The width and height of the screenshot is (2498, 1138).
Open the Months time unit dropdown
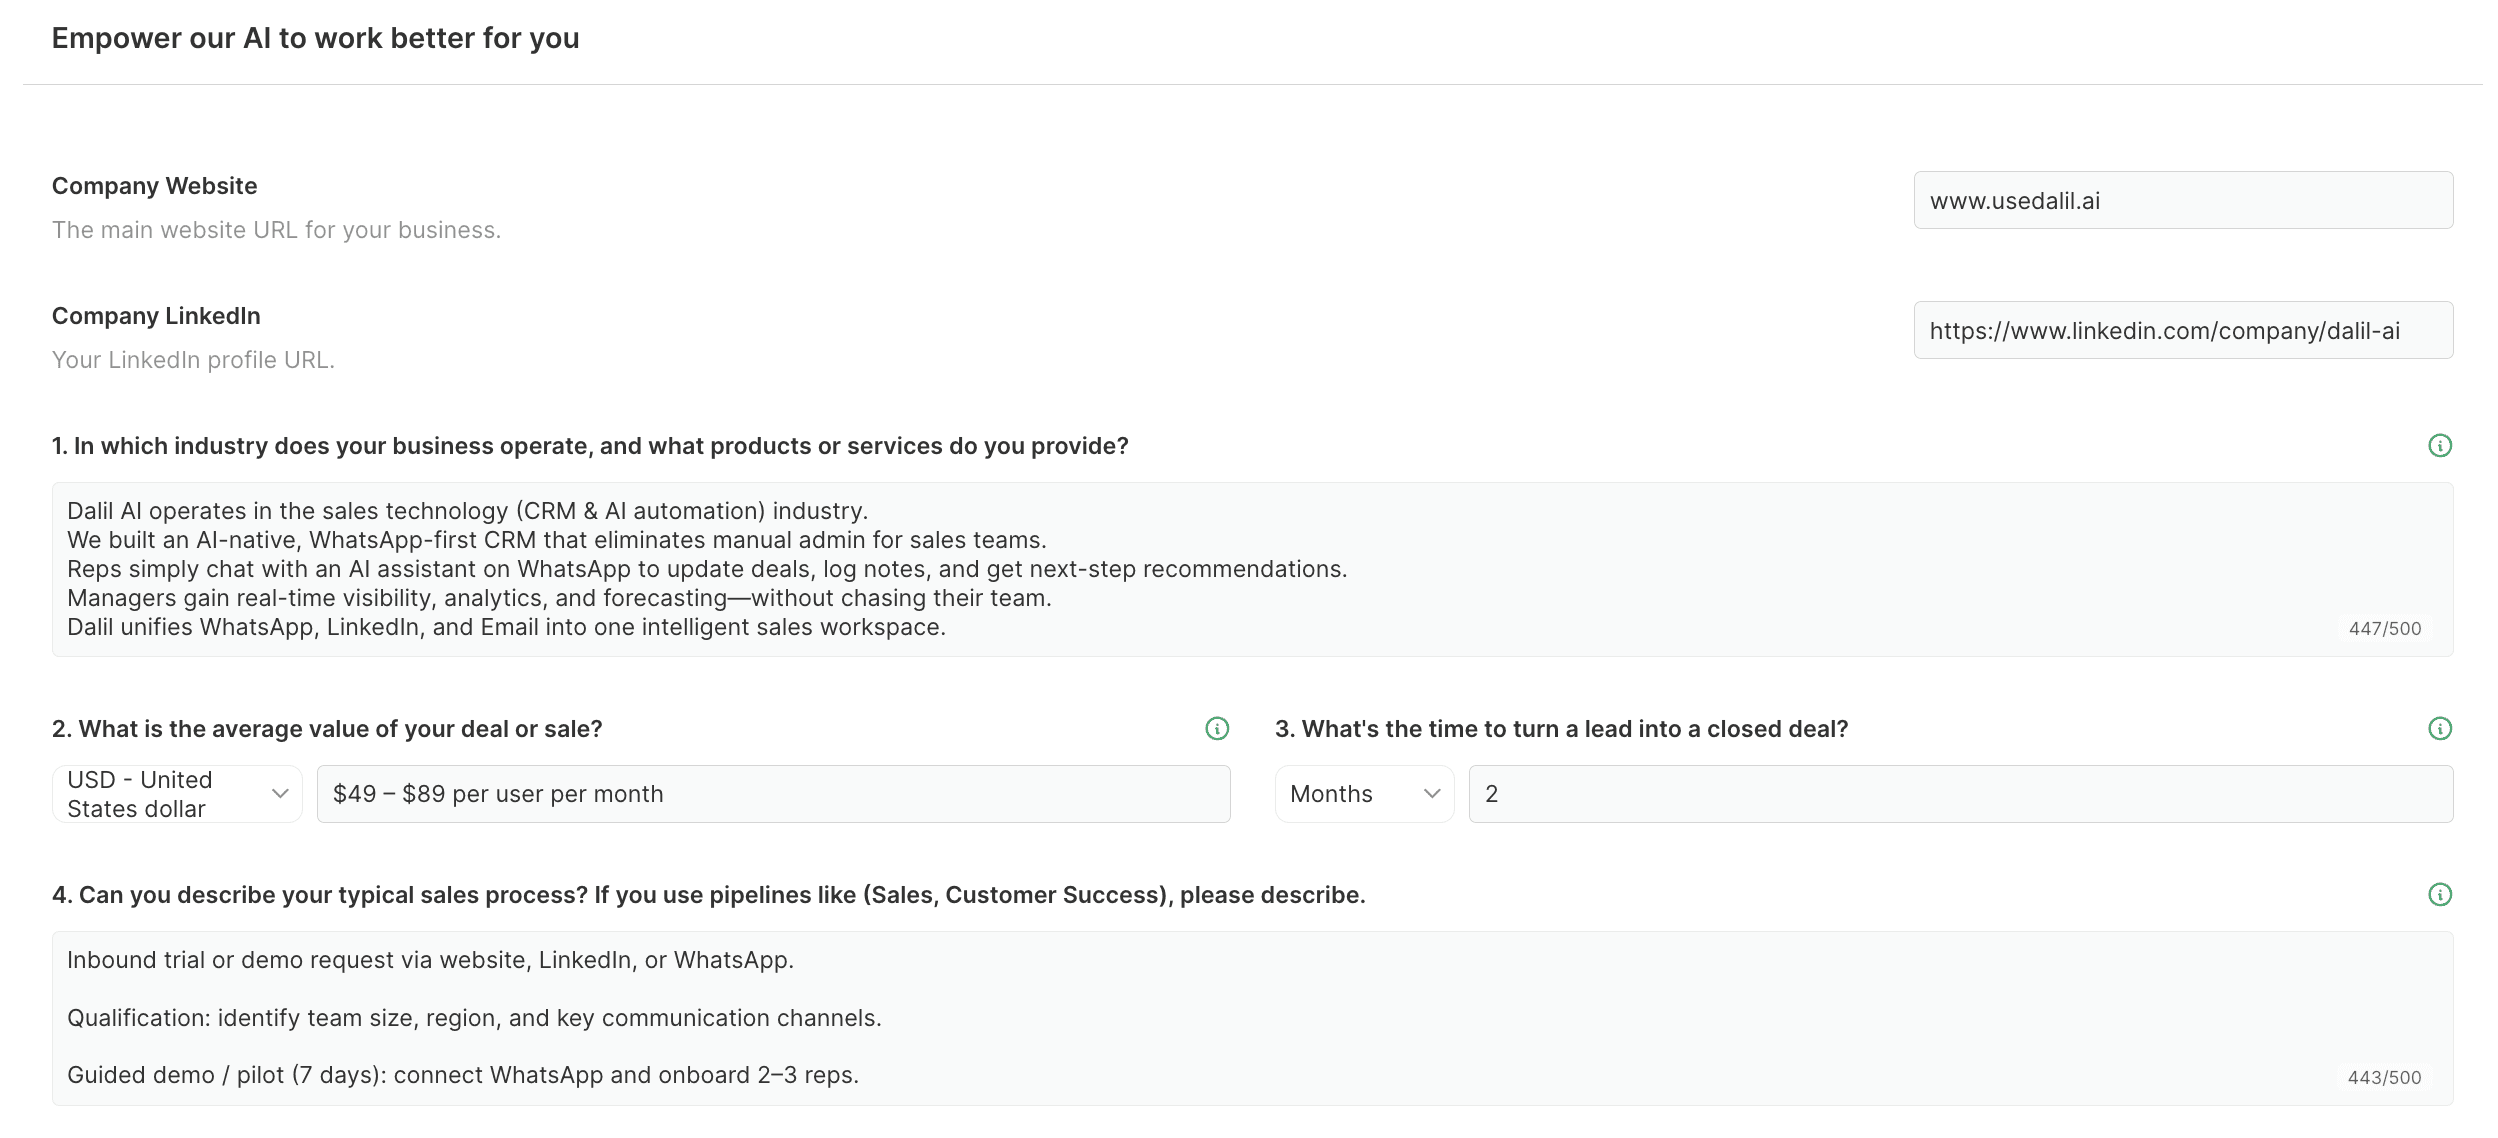(x=1364, y=794)
